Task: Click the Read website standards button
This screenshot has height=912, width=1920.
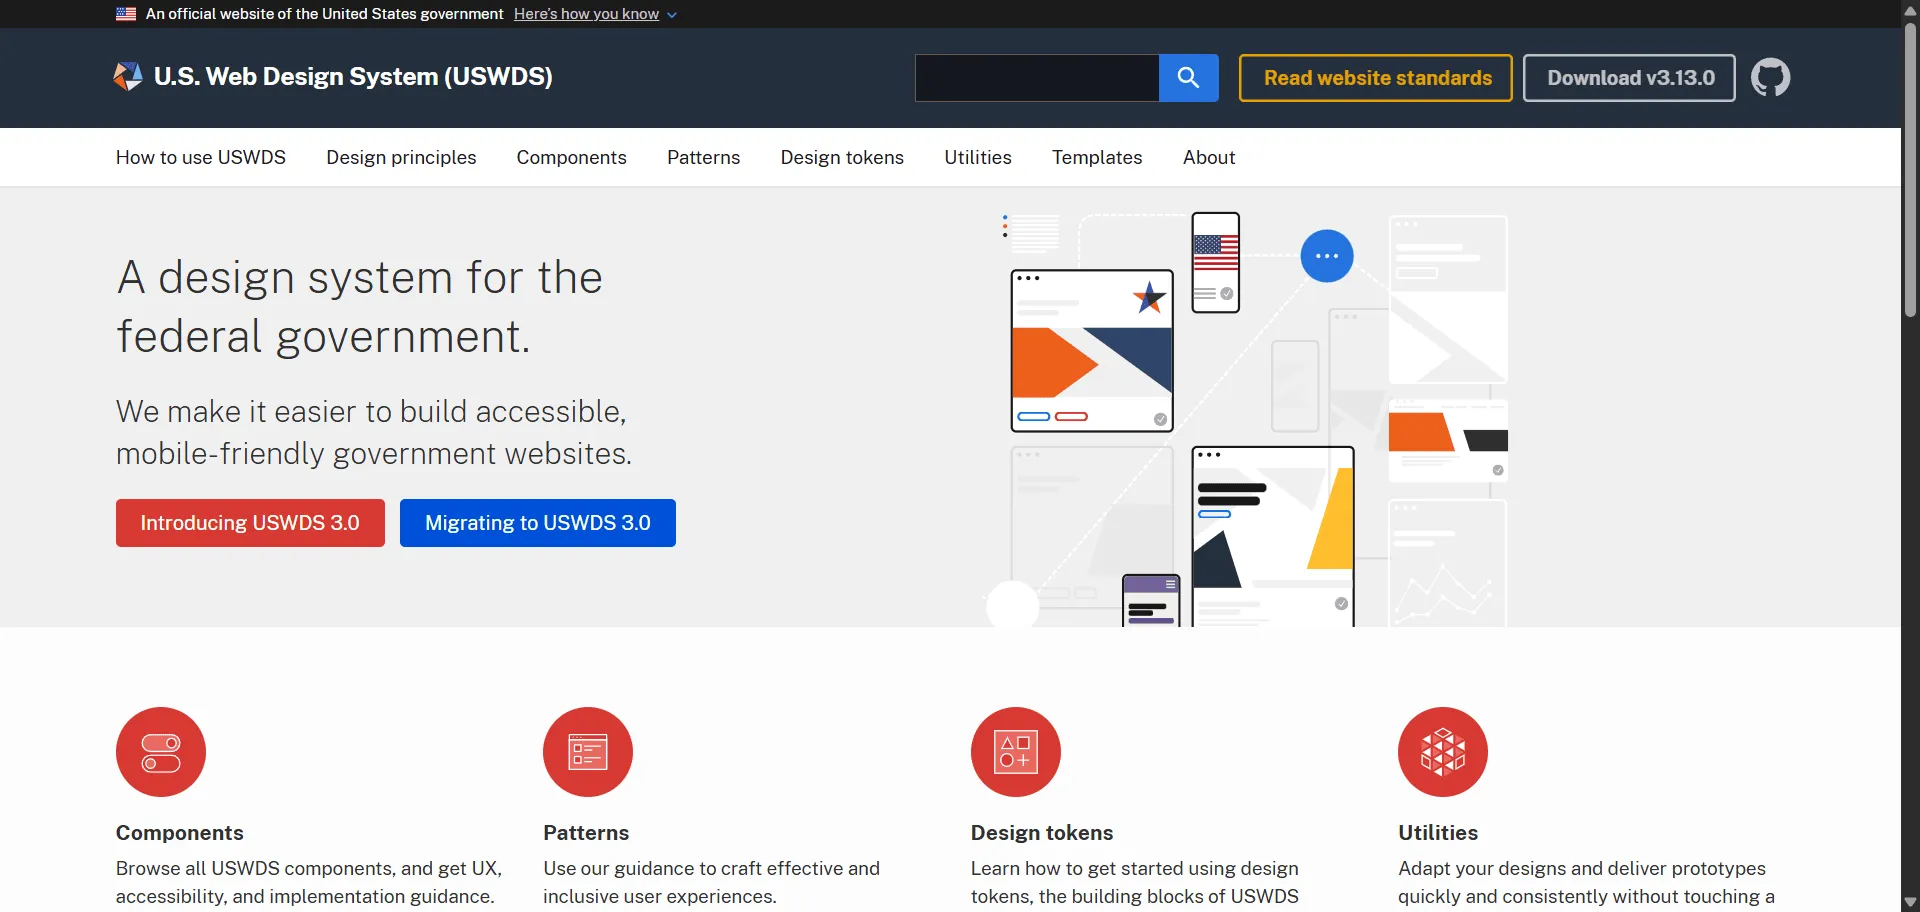Action: [x=1376, y=78]
